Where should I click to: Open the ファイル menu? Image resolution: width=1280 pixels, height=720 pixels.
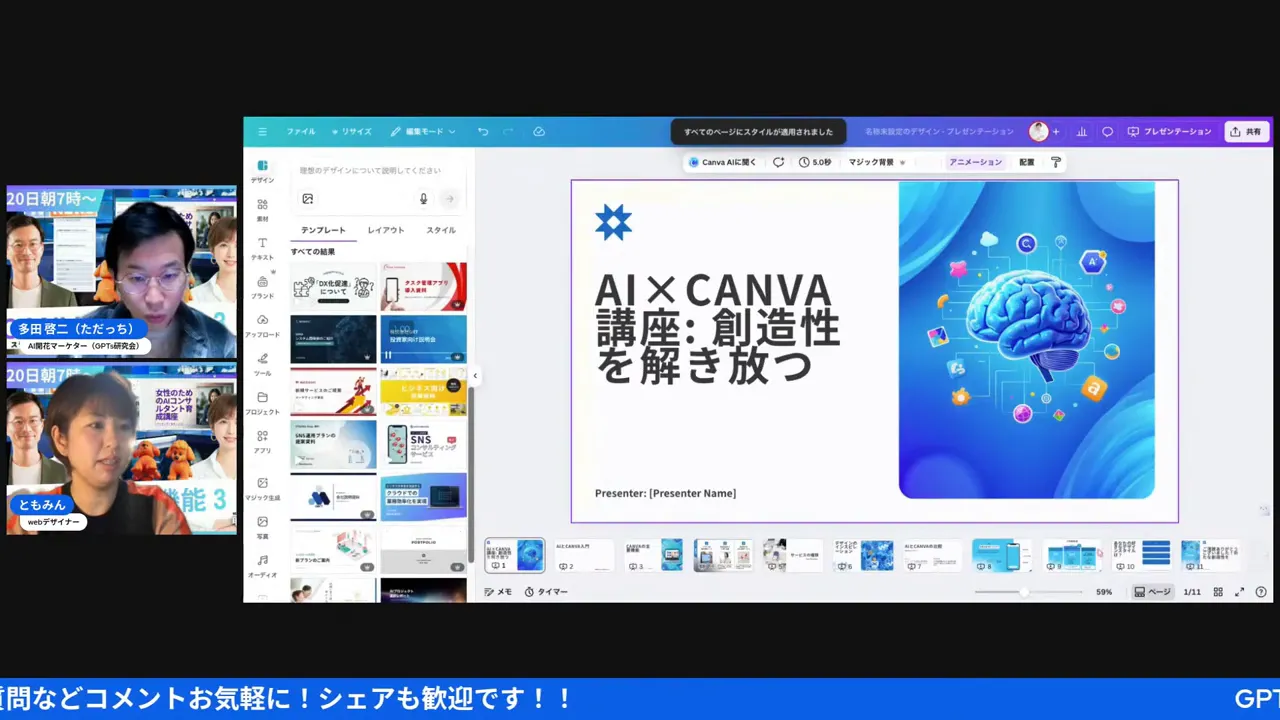(x=300, y=131)
